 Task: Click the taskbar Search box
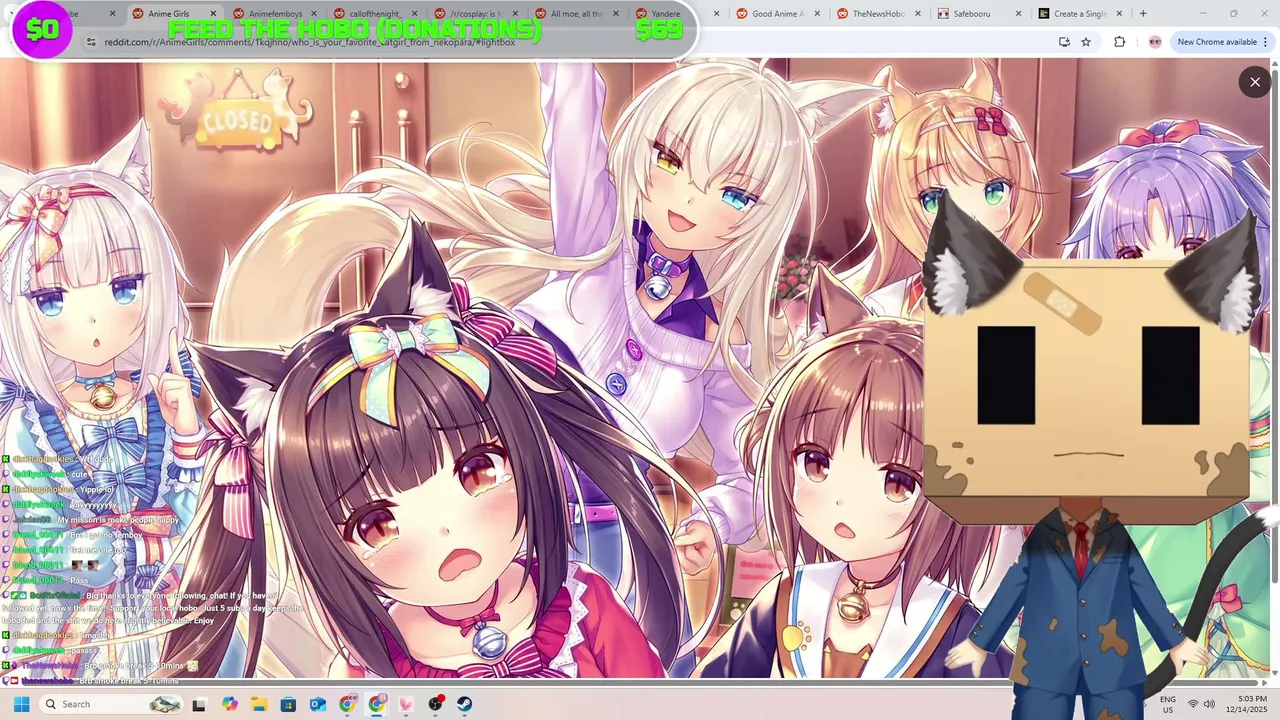click(x=112, y=704)
